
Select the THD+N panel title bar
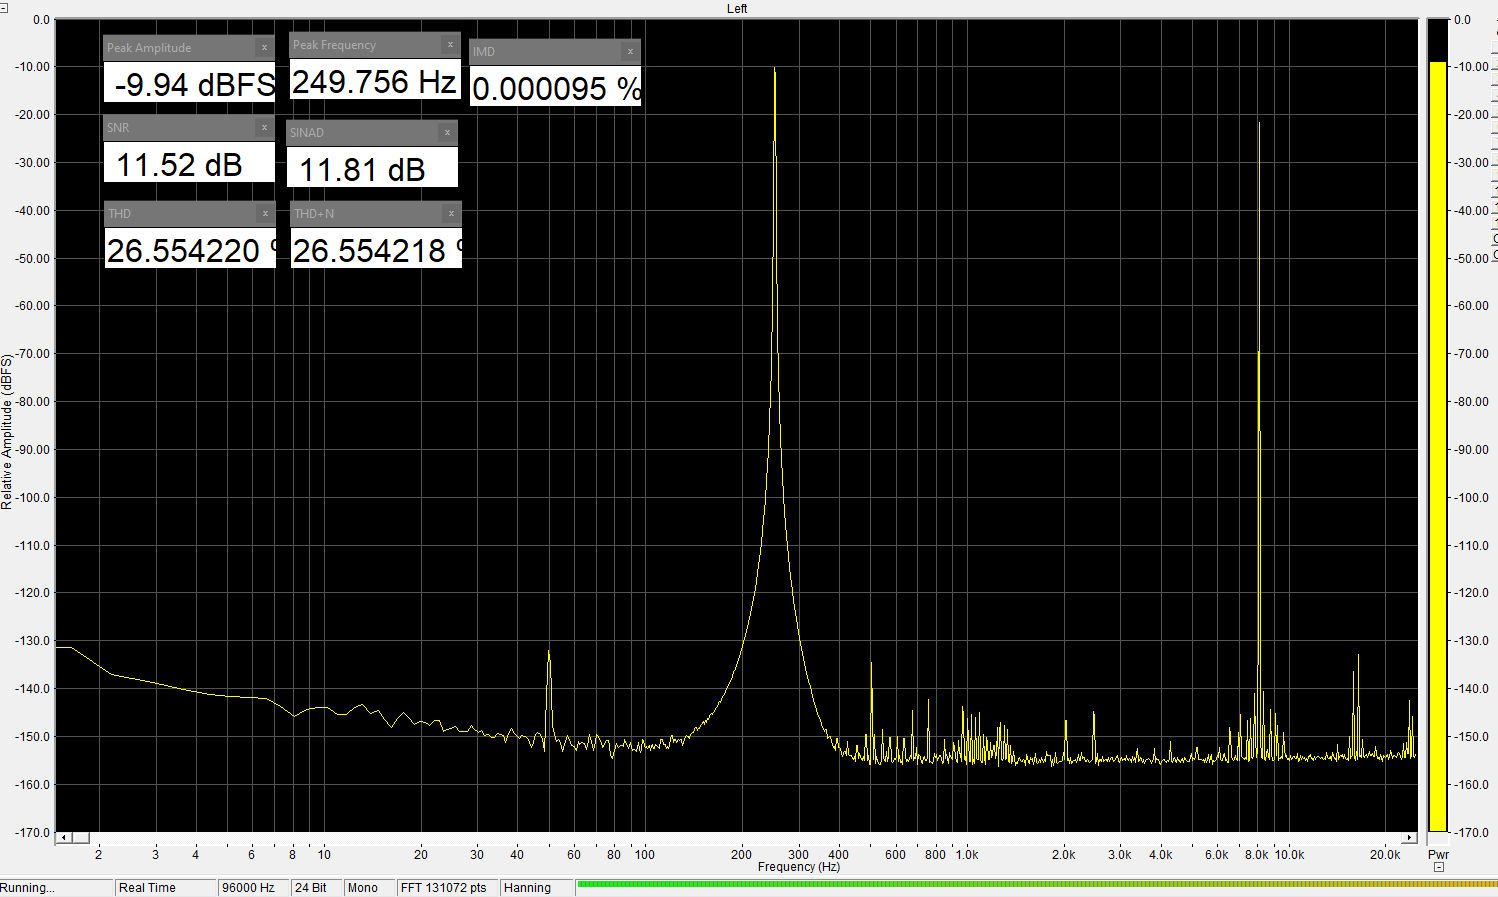(x=376, y=213)
